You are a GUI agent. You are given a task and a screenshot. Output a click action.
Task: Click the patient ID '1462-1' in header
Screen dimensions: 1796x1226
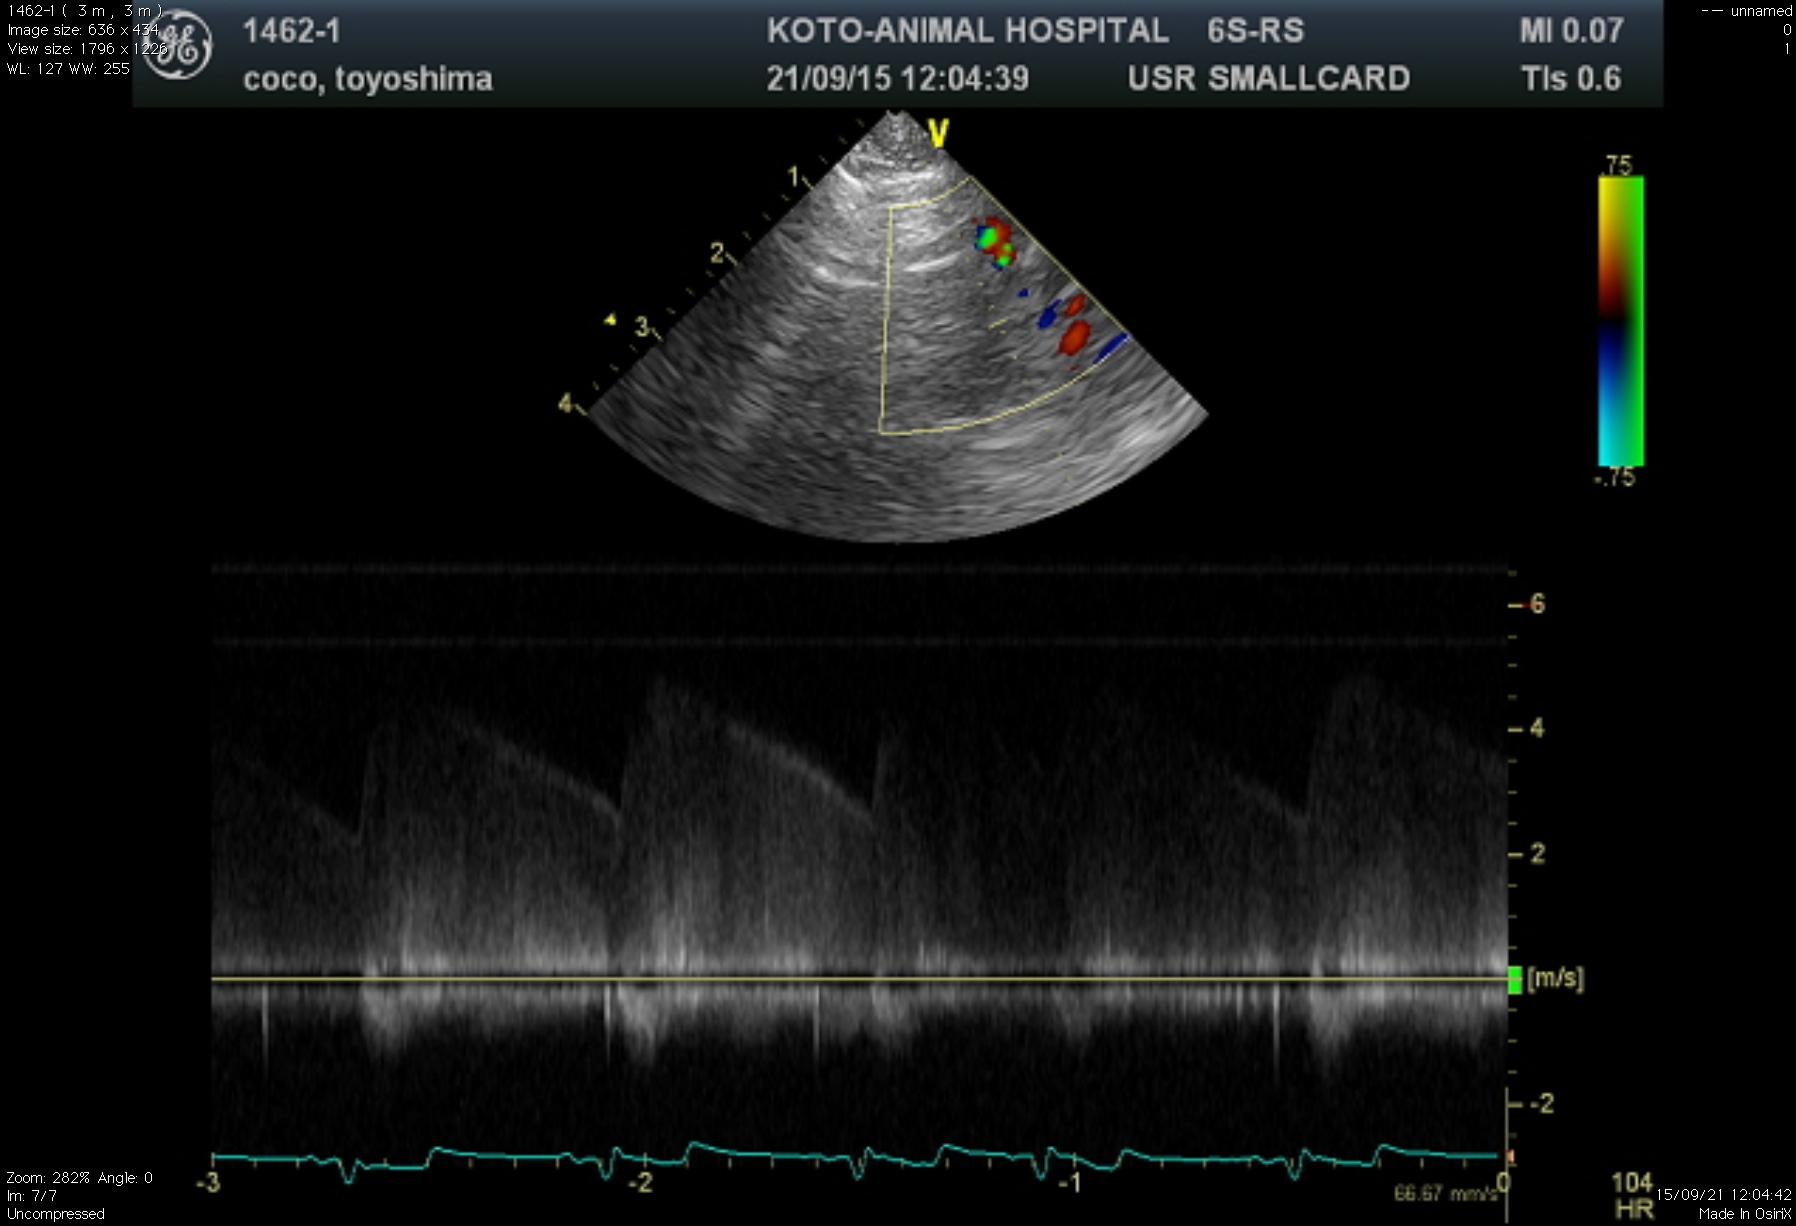point(292,31)
